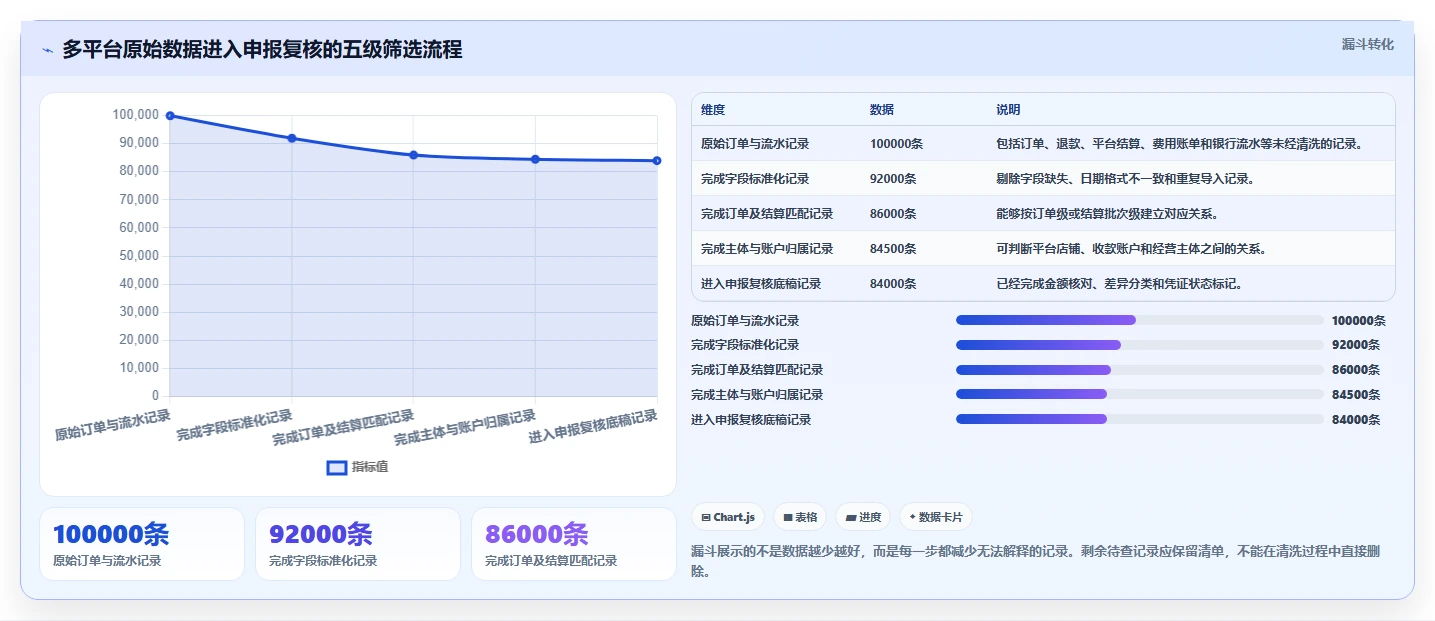Click the 50,000 y-axis label

pyautogui.click(x=138, y=256)
